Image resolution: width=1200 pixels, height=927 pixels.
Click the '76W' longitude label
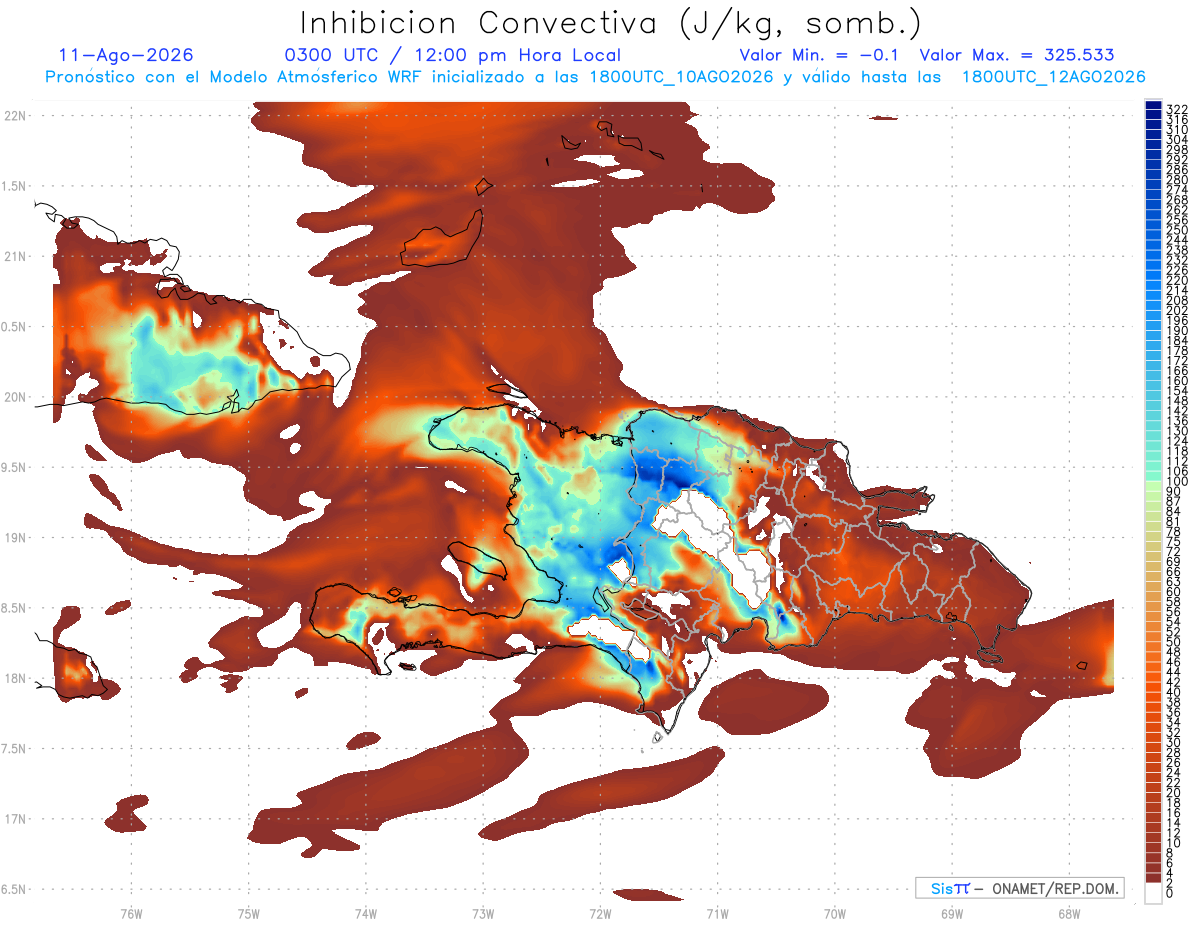pyautogui.click(x=131, y=912)
